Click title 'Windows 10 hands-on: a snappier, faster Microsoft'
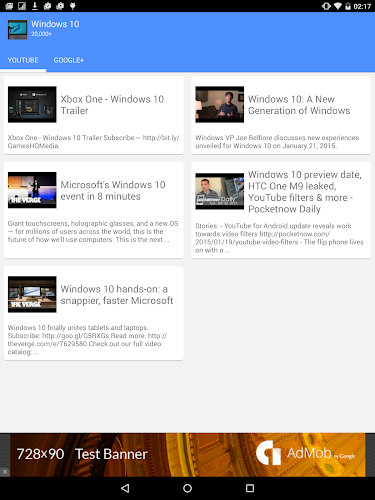 click(117, 295)
